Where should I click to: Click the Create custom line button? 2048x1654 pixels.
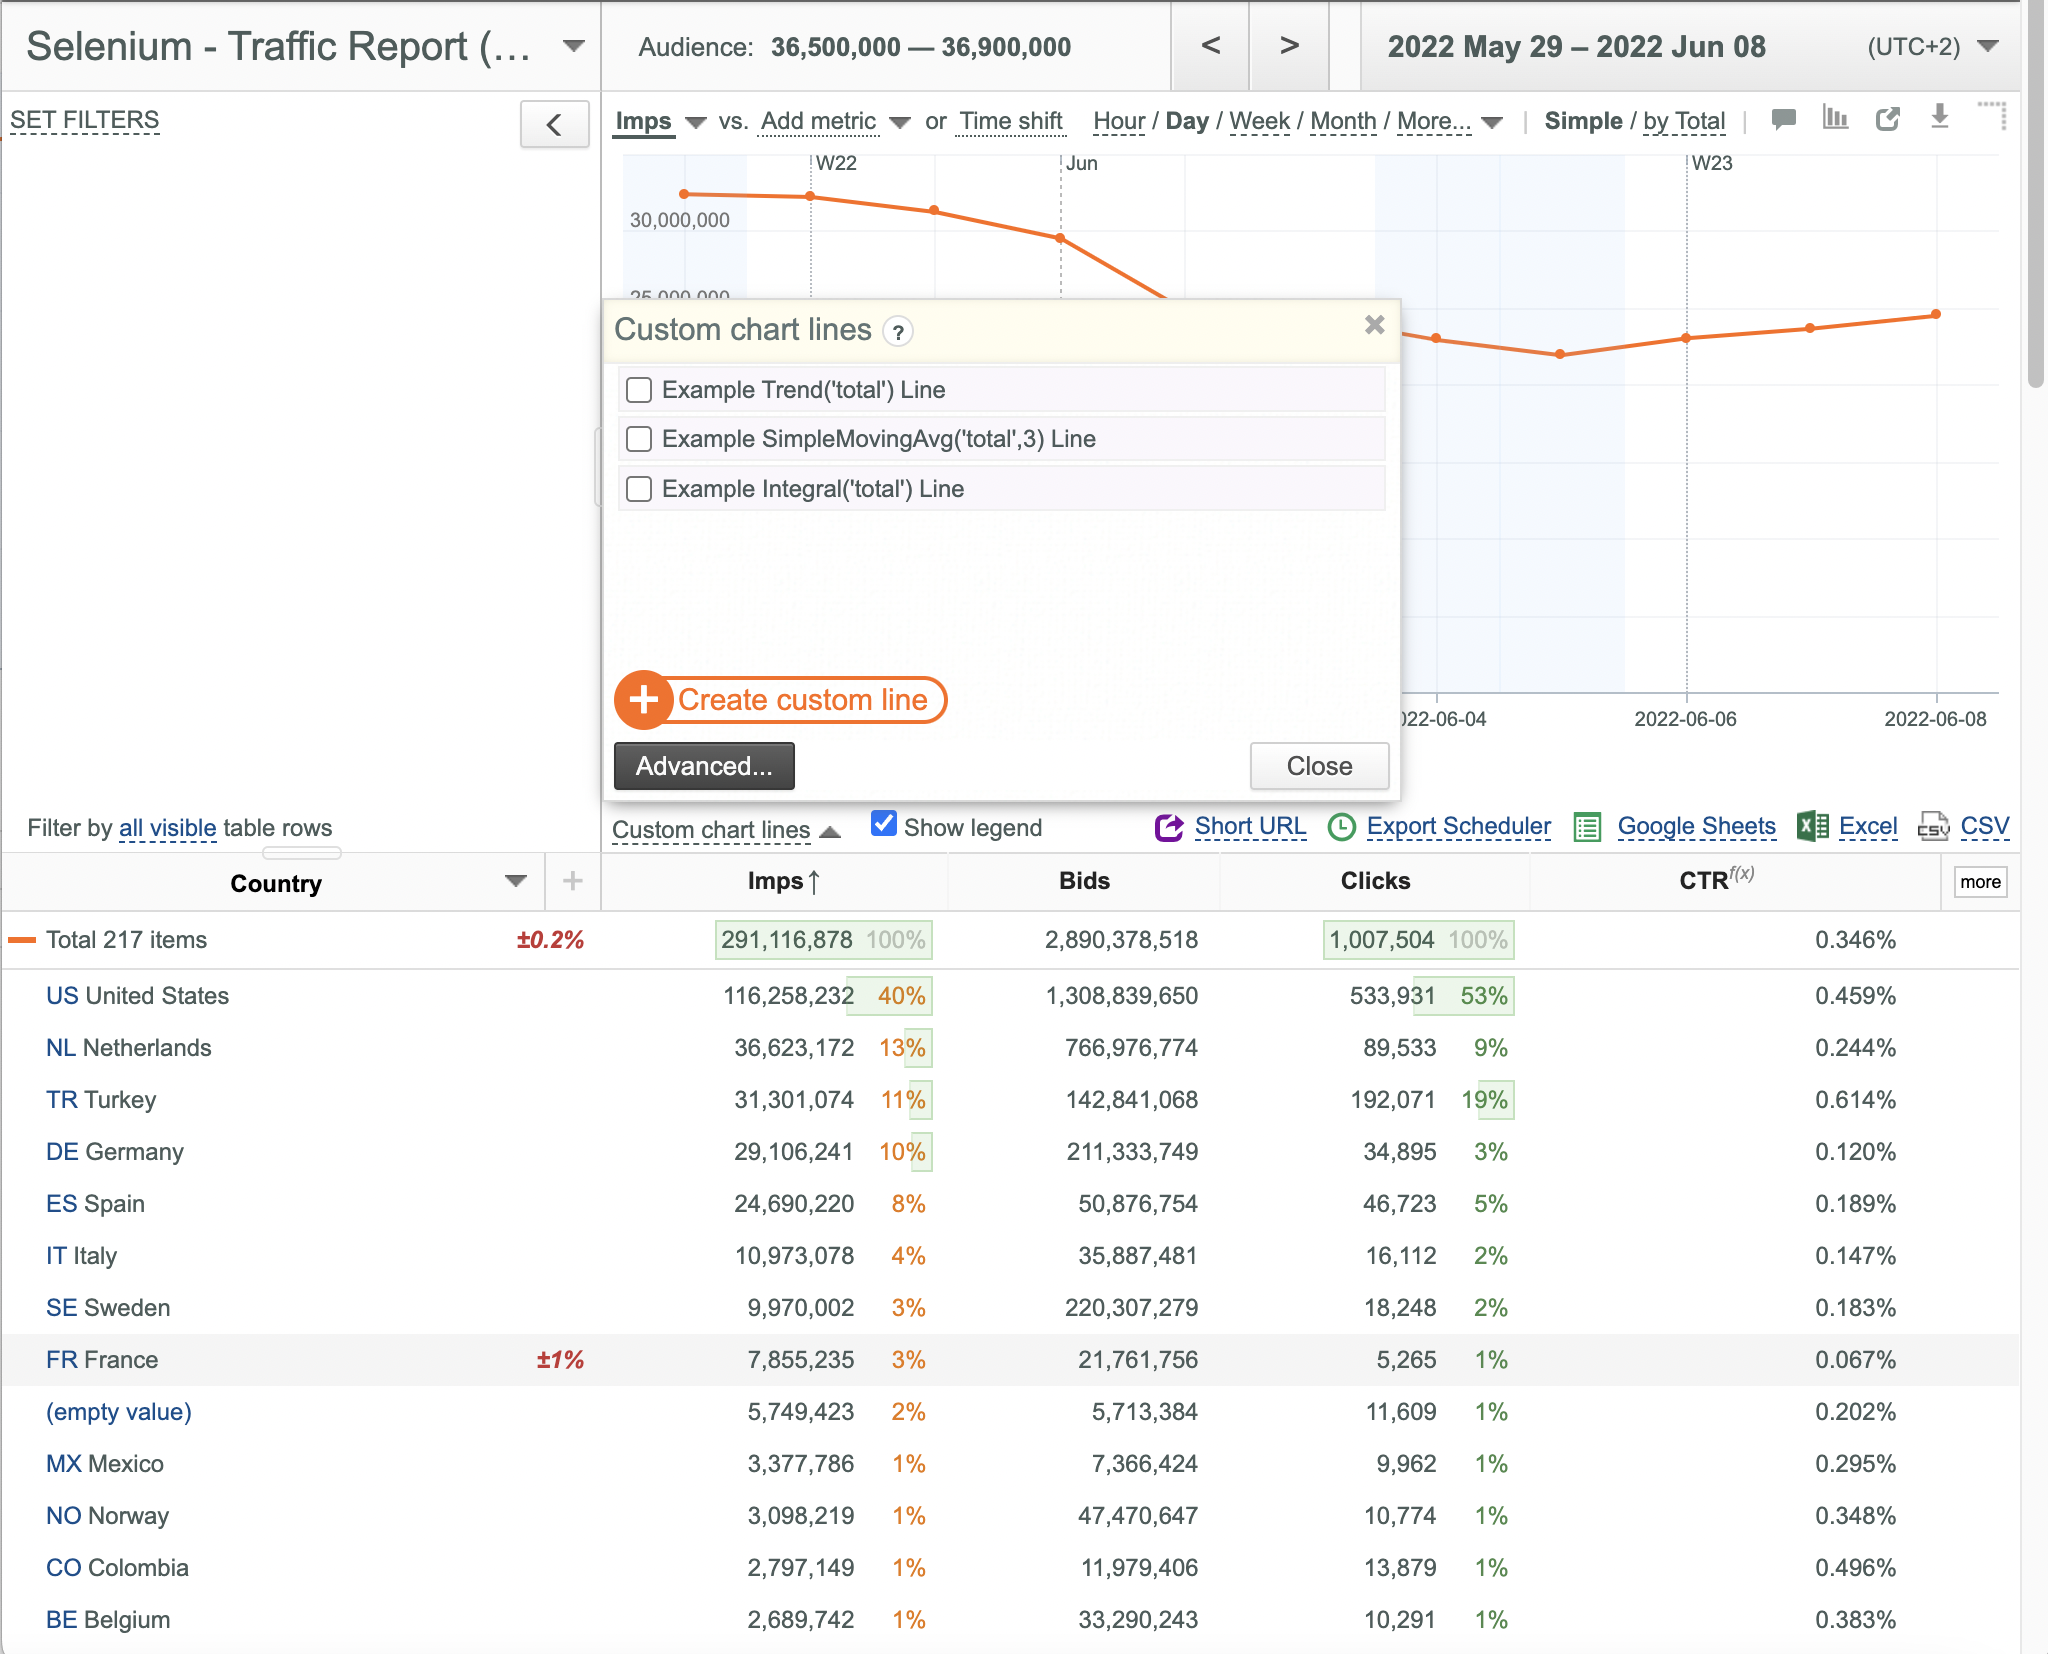point(781,700)
